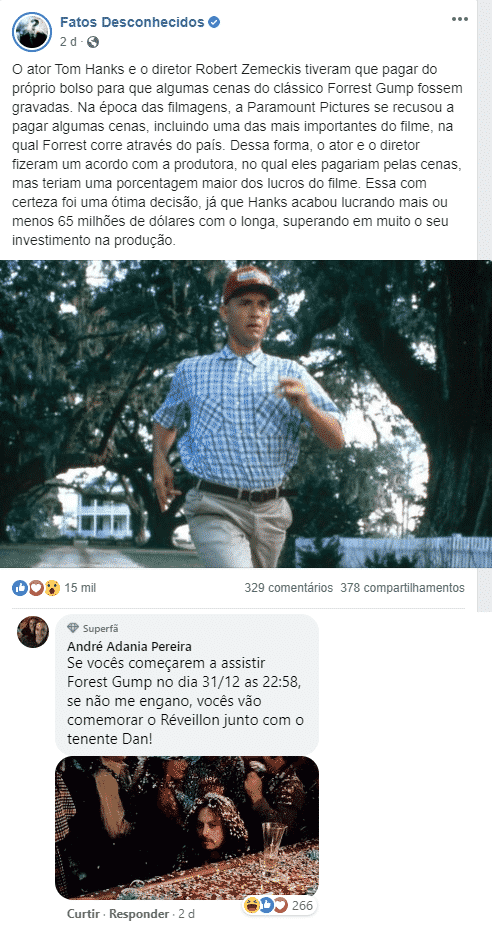Screen dimensions: 492x927
Task: Click the Fatos Desconhecidos profile picture
Action: (x=32, y=31)
